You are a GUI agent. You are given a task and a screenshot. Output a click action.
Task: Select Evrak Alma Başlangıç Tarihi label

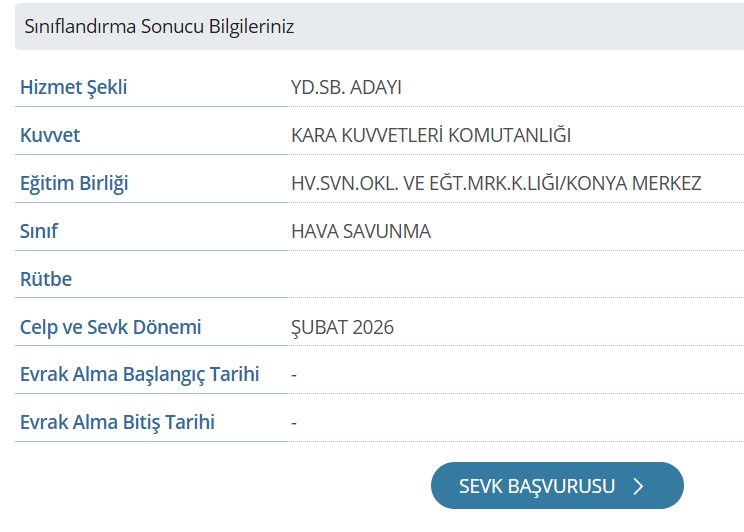pyautogui.click(x=140, y=375)
